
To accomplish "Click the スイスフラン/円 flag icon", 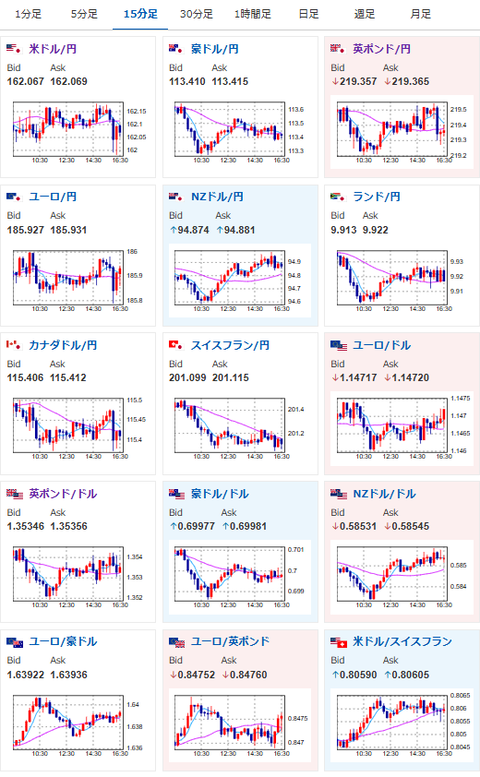I will tap(176, 345).
